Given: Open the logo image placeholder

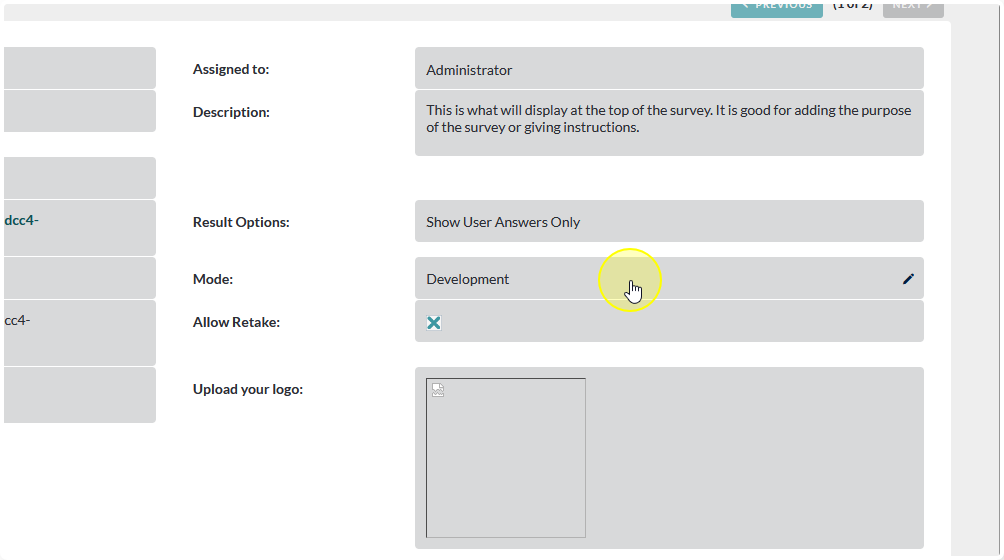Looking at the screenshot, I should pos(506,458).
